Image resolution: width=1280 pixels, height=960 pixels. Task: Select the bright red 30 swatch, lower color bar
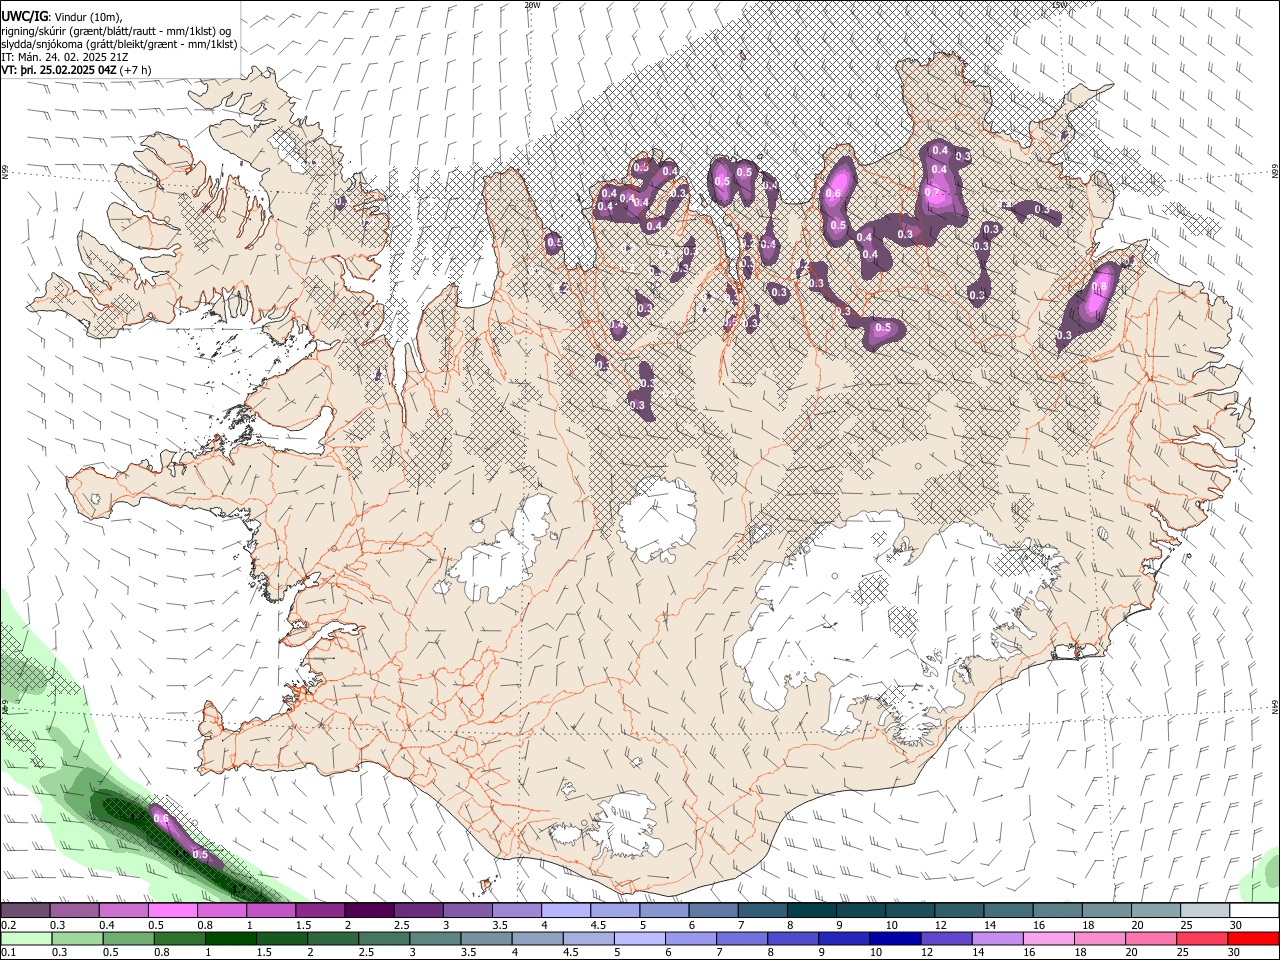pos(1252,938)
